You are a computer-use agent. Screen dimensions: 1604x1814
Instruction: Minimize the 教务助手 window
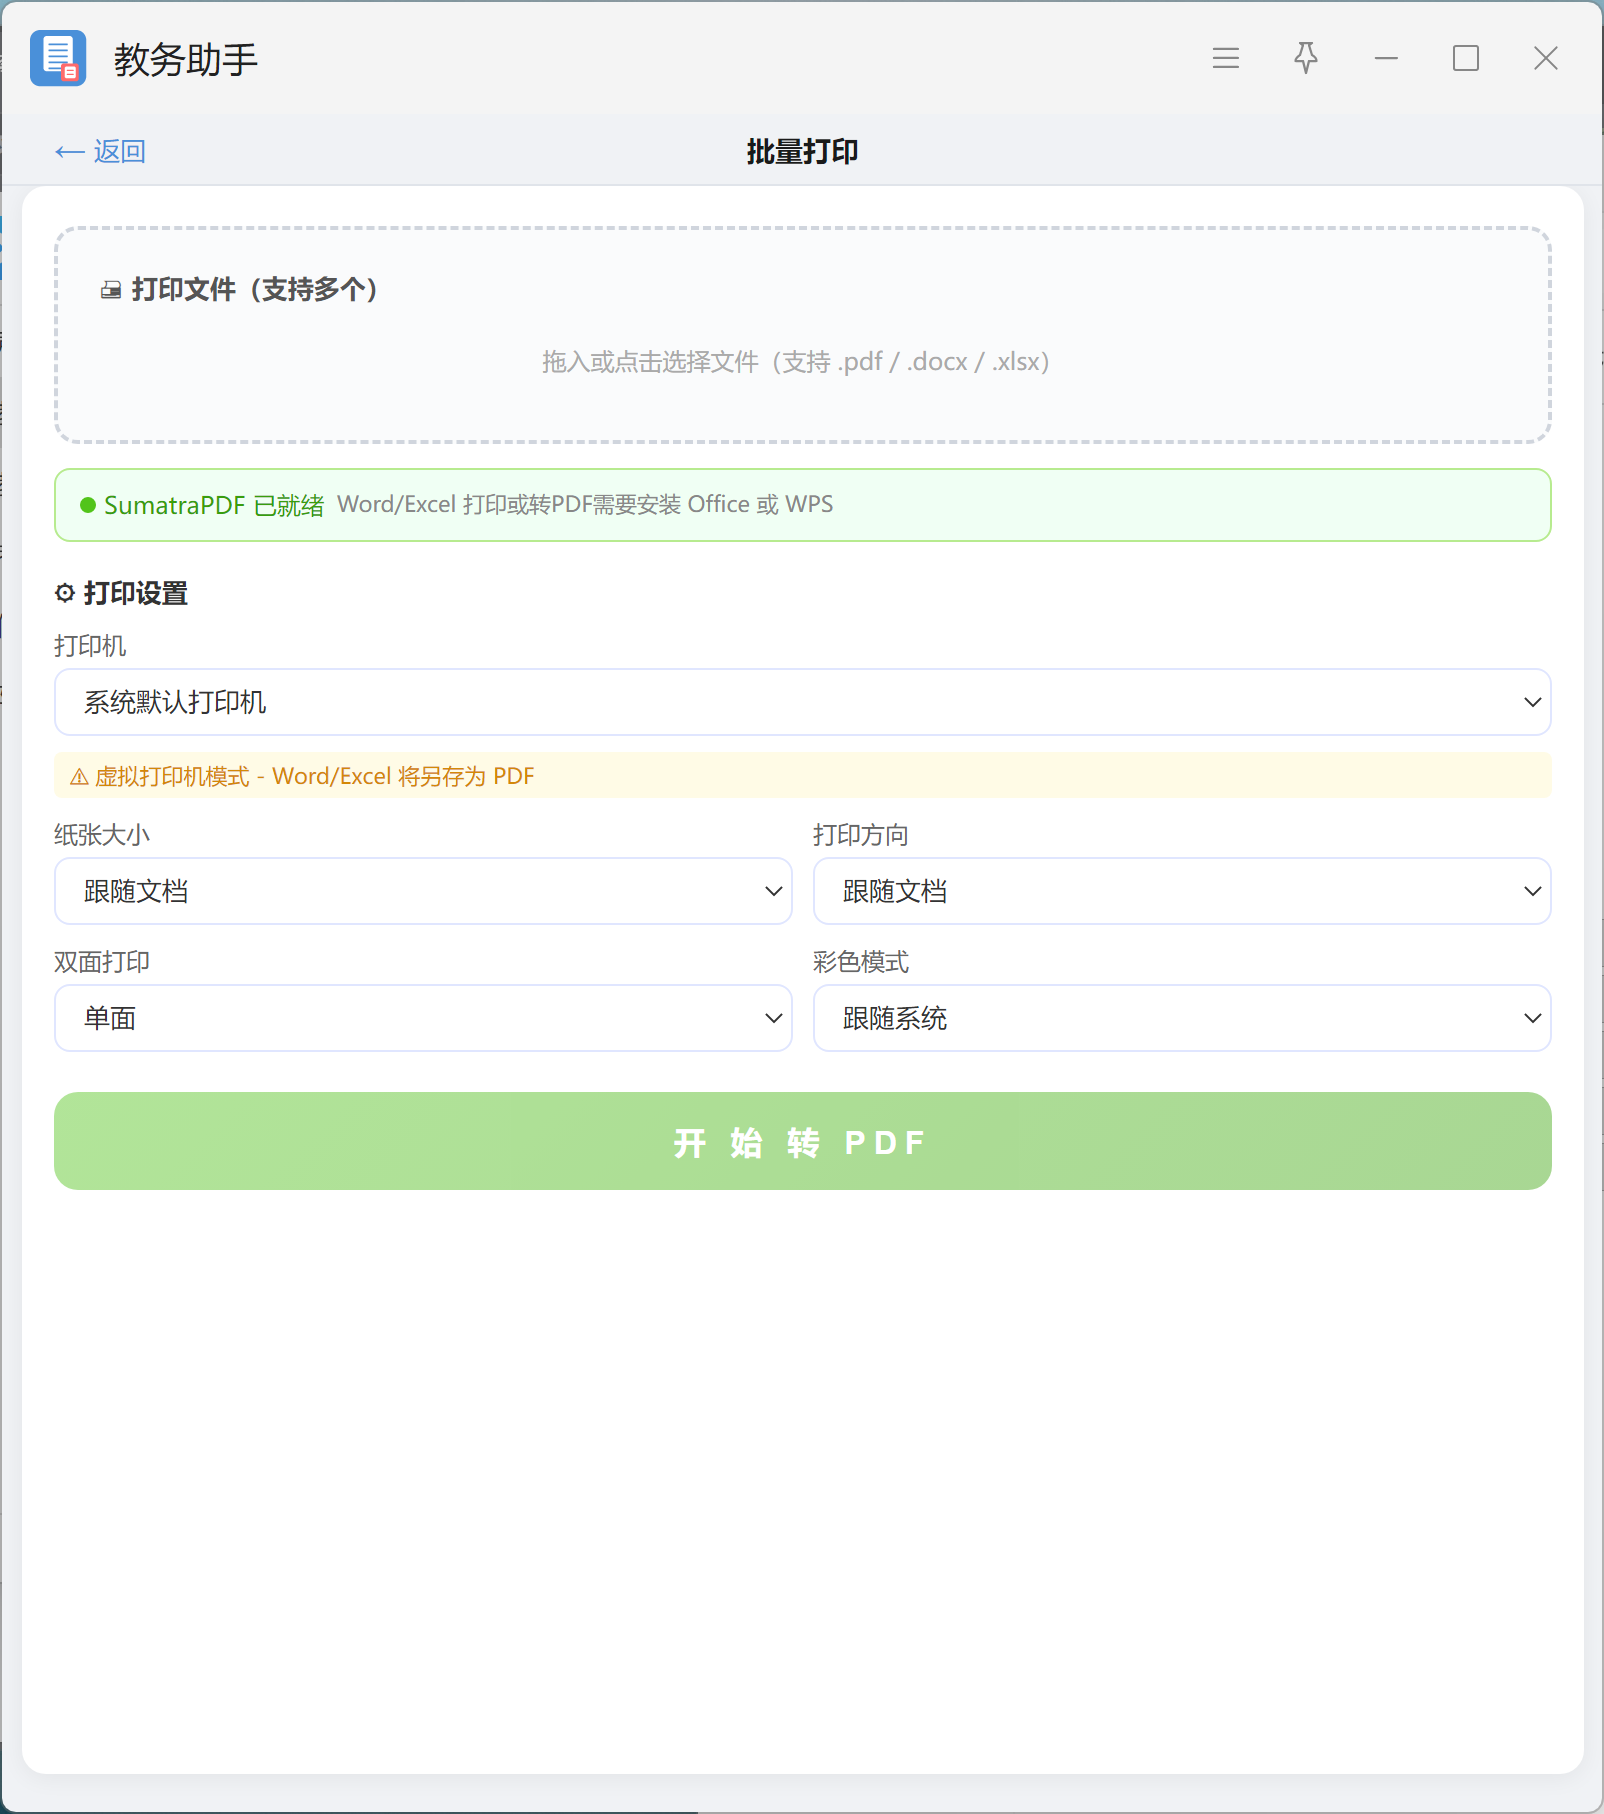click(1386, 58)
